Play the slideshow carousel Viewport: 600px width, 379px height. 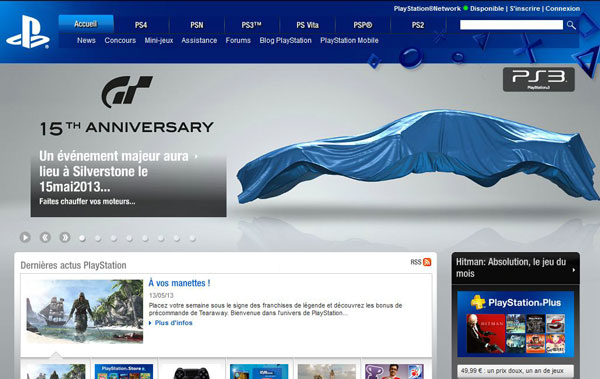coord(25,237)
